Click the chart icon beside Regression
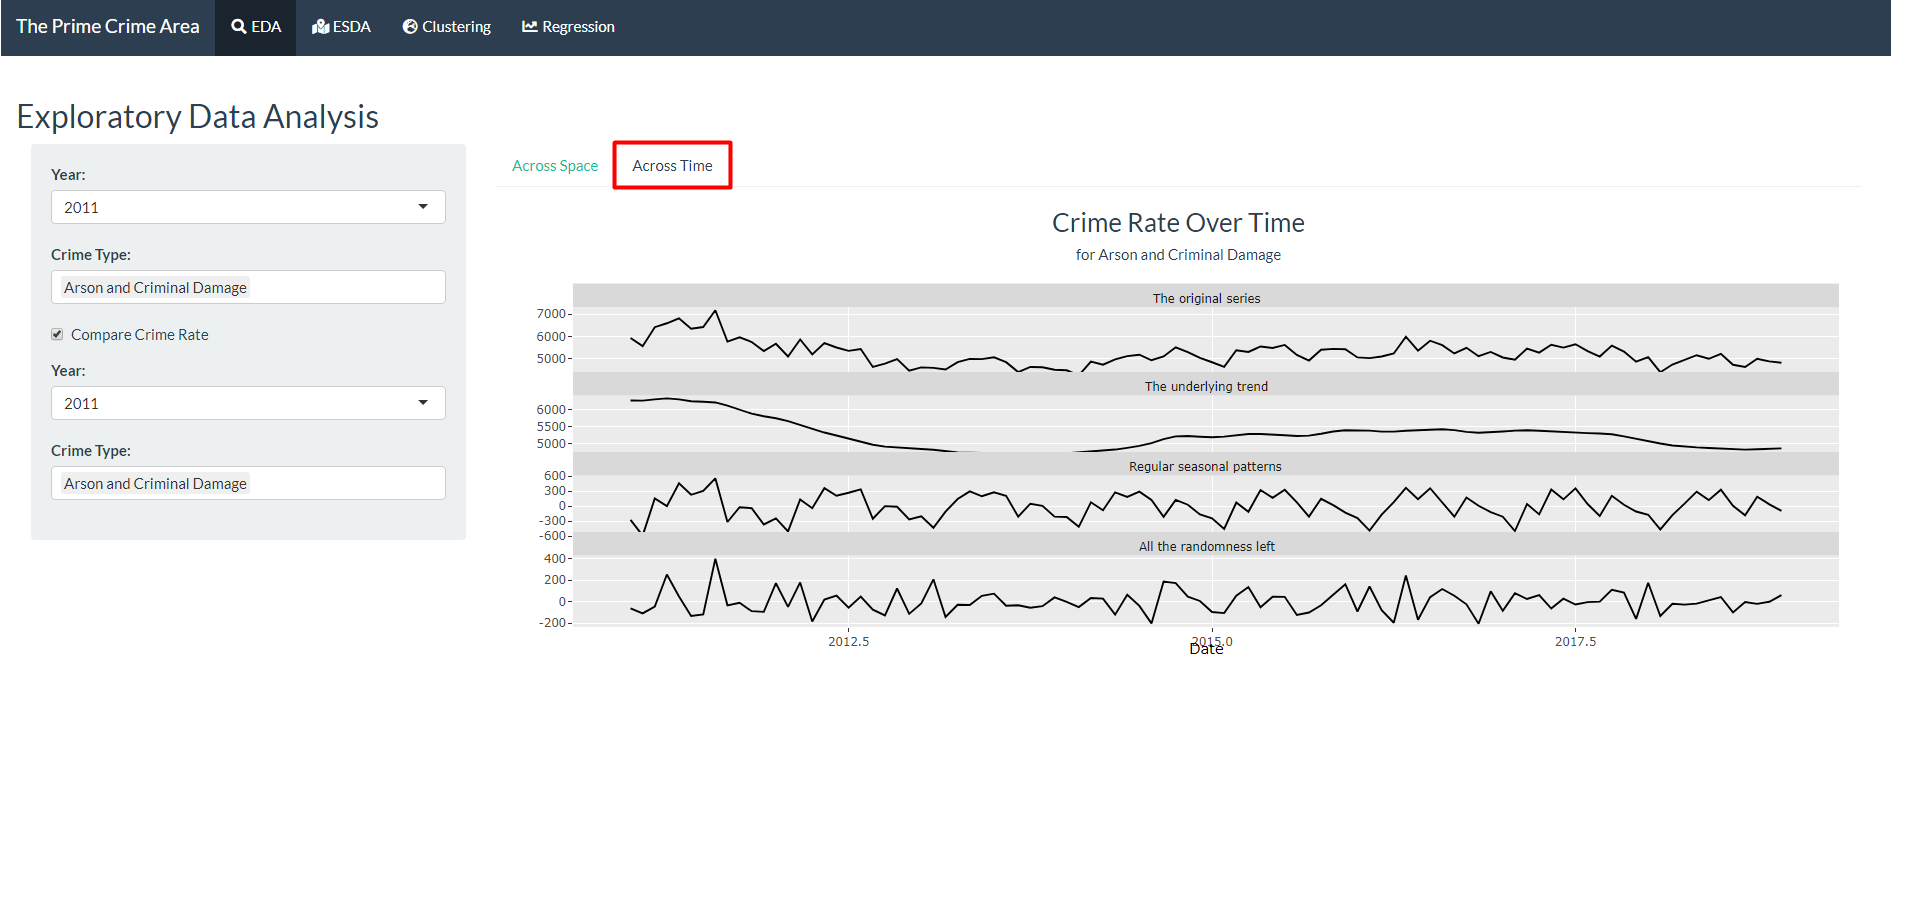Screen dimensions: 1905x903 [x=530, y=27]
